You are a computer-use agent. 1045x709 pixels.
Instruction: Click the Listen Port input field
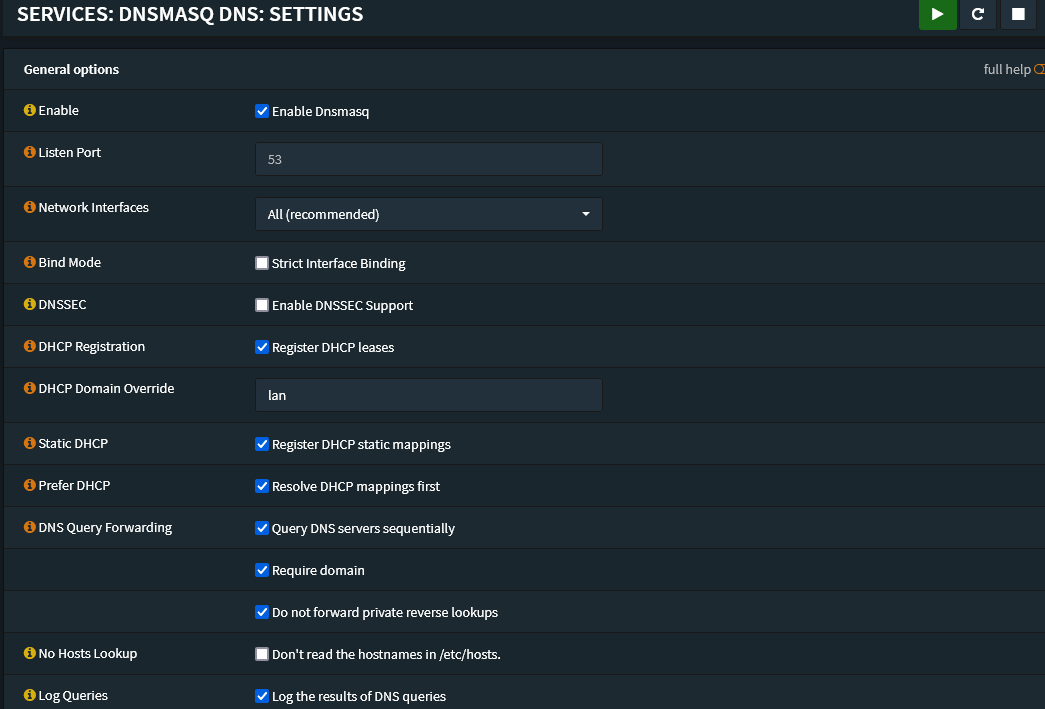[429, 159]
